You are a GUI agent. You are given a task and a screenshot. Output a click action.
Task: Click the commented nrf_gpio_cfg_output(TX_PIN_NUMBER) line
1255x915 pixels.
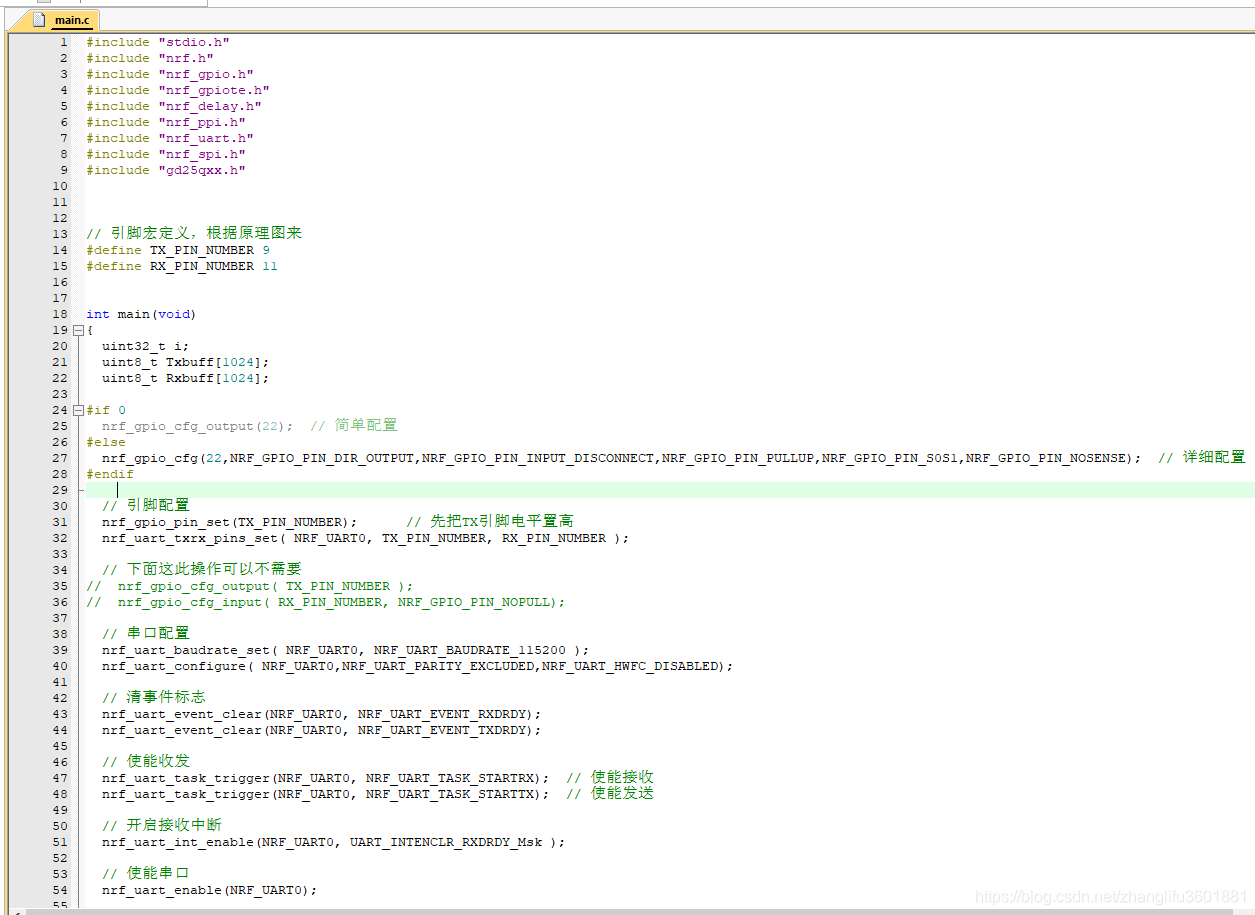(x=250, y=586)
